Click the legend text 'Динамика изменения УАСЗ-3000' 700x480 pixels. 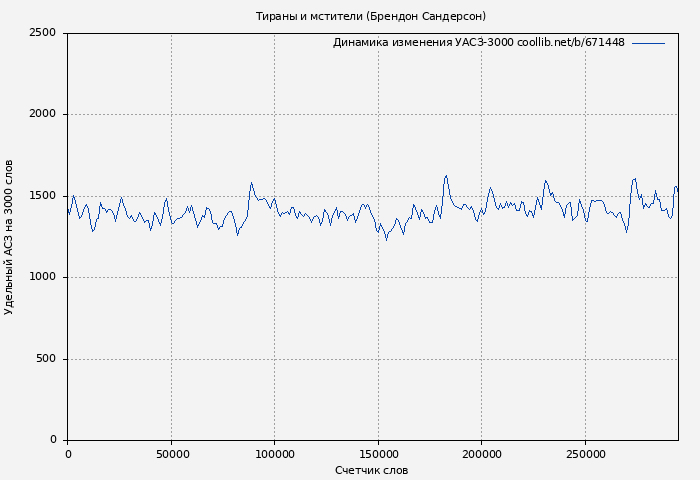tap(423, 43)
